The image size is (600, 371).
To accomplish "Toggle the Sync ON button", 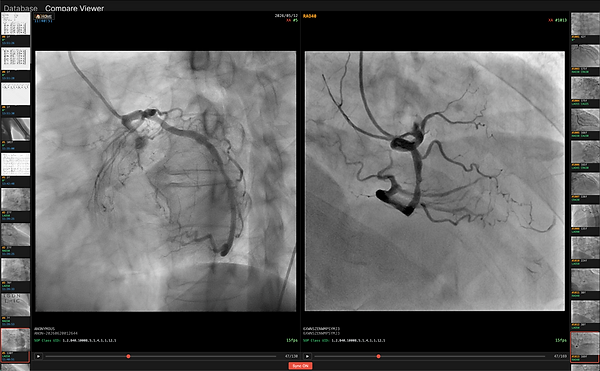I will coord(300,366).
